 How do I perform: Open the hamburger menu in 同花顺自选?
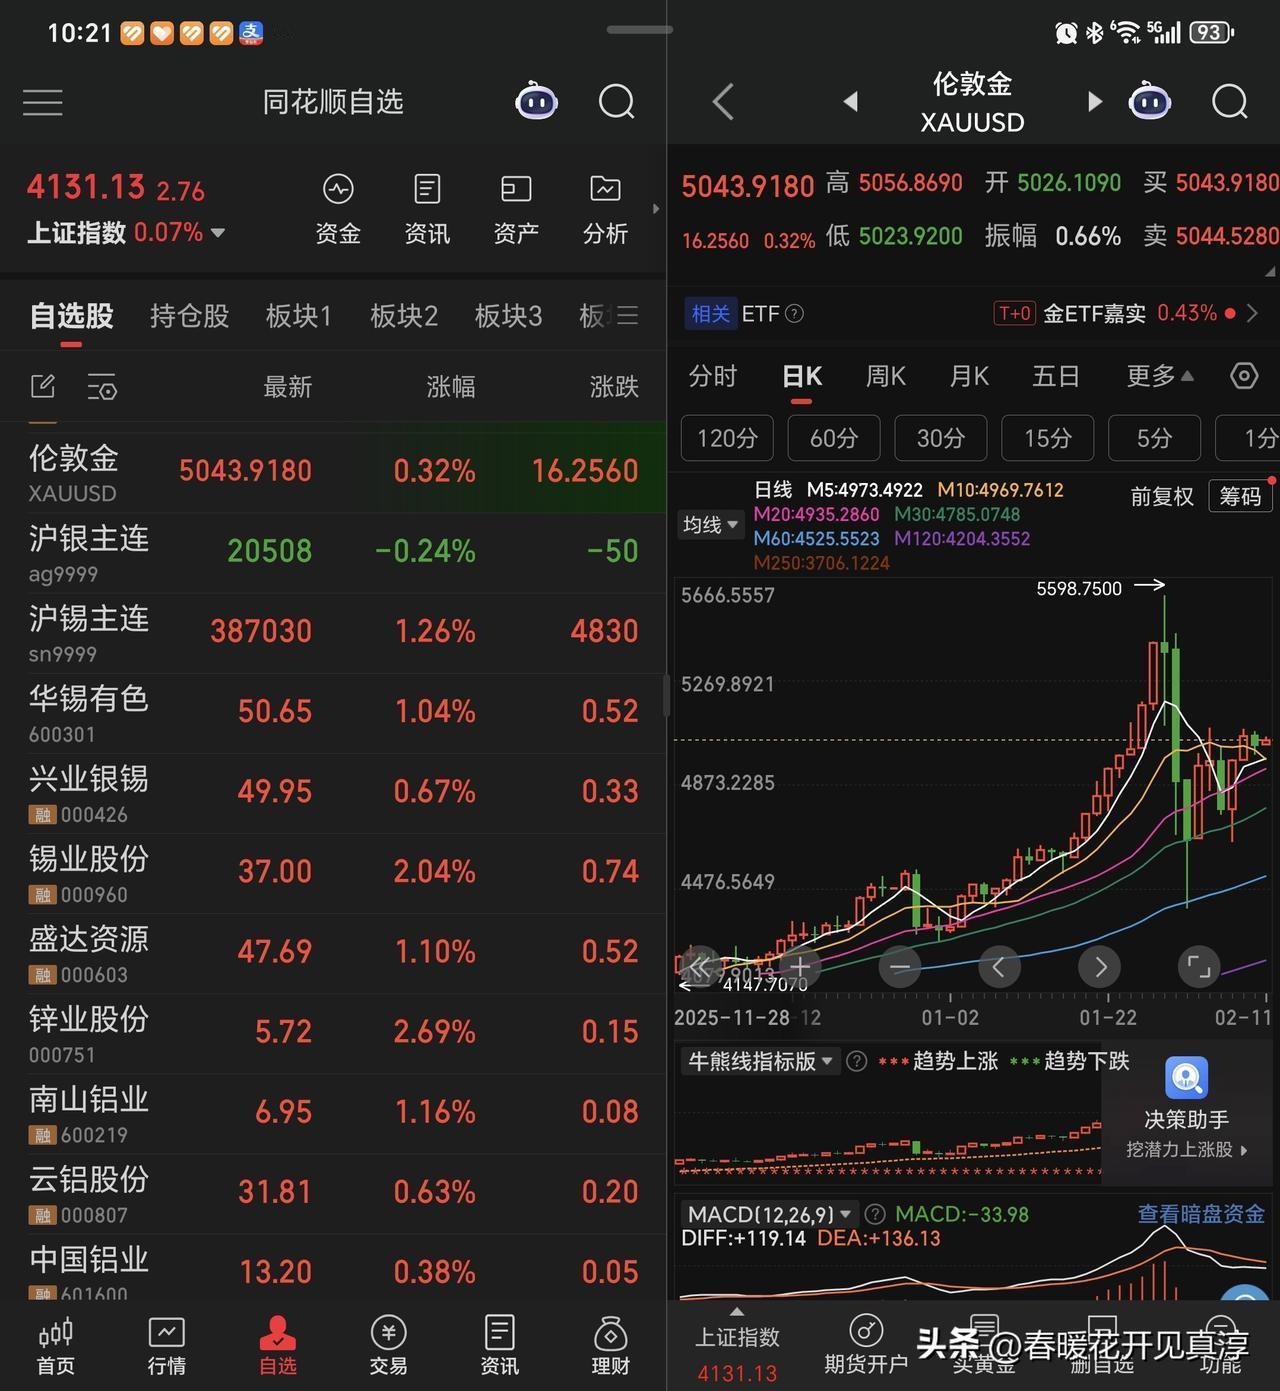(42, 102)
